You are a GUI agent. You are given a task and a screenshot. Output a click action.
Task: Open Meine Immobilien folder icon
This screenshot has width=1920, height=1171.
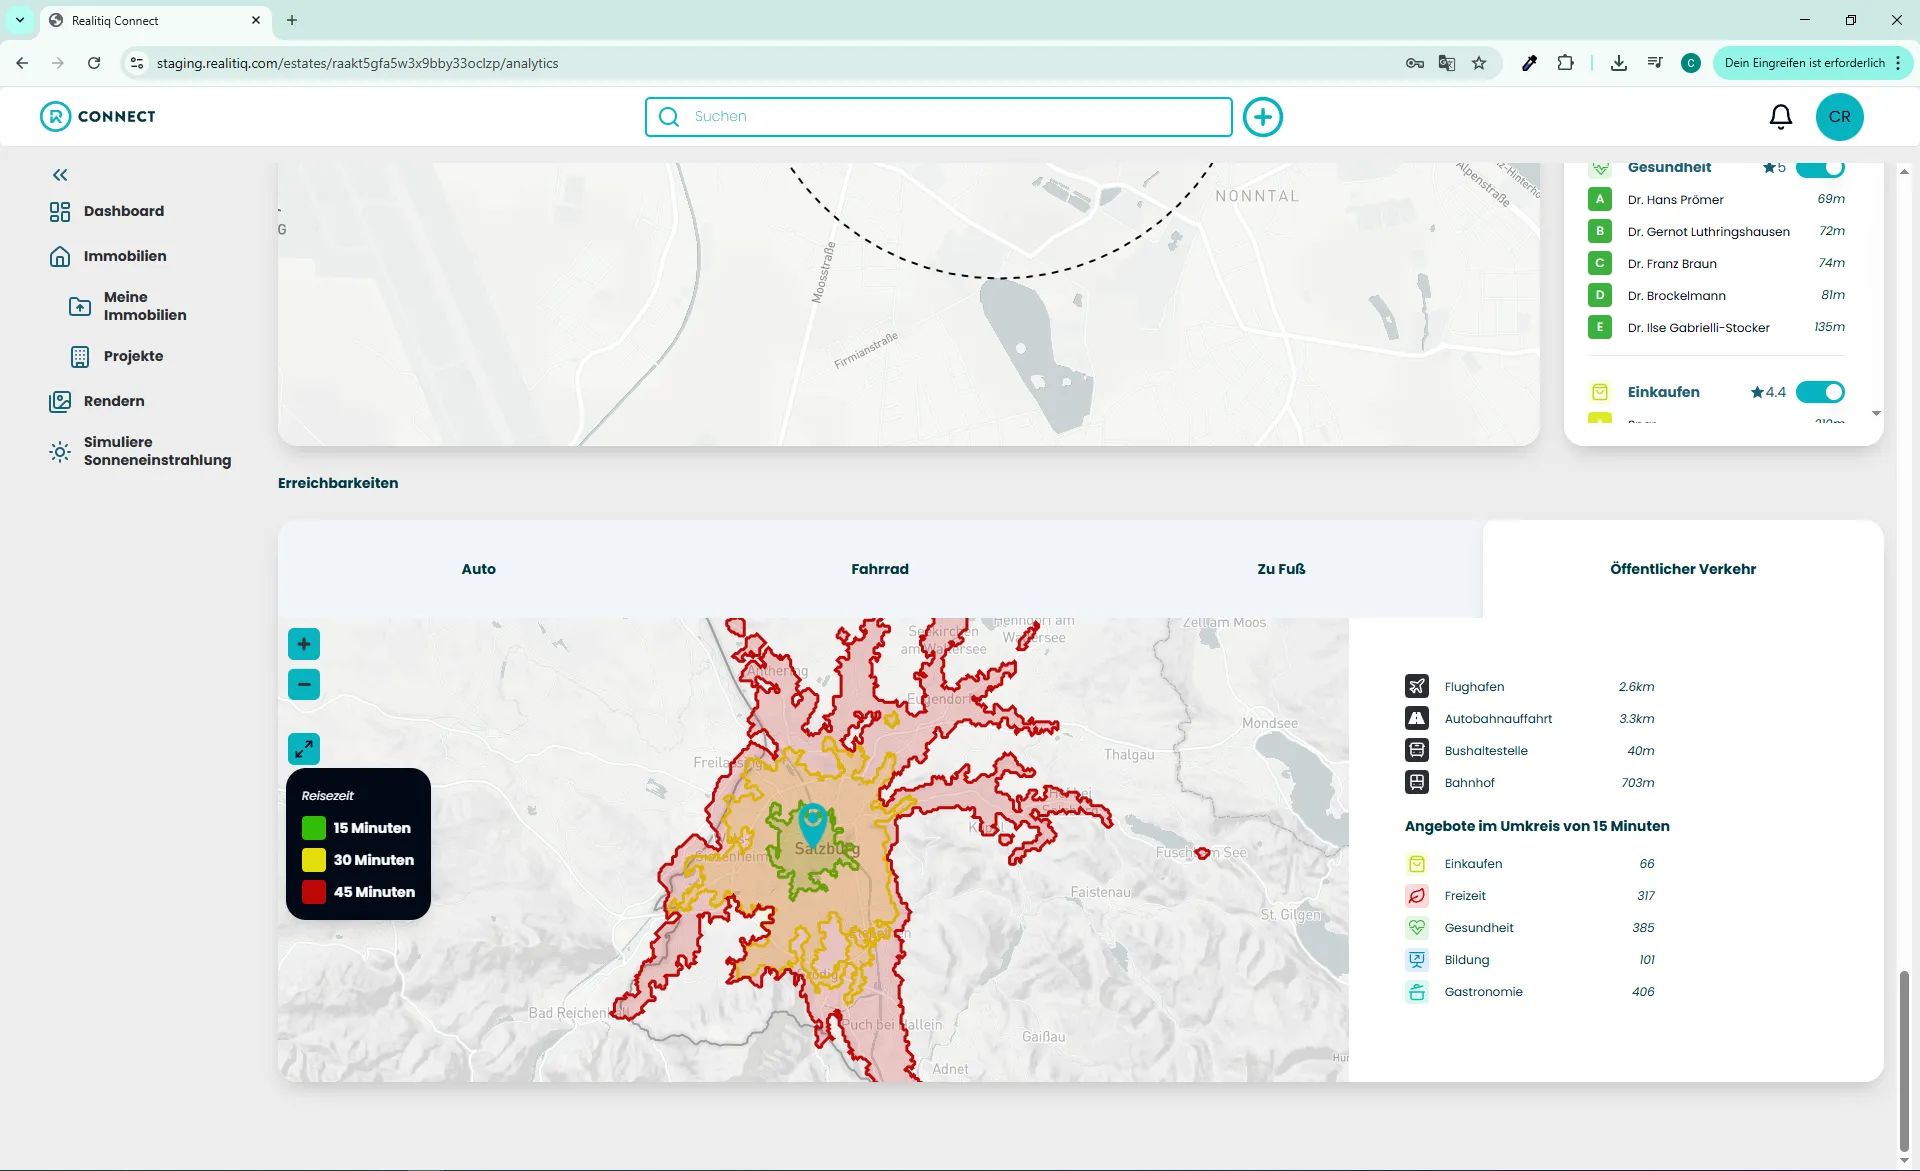click(x=80, y=306)
